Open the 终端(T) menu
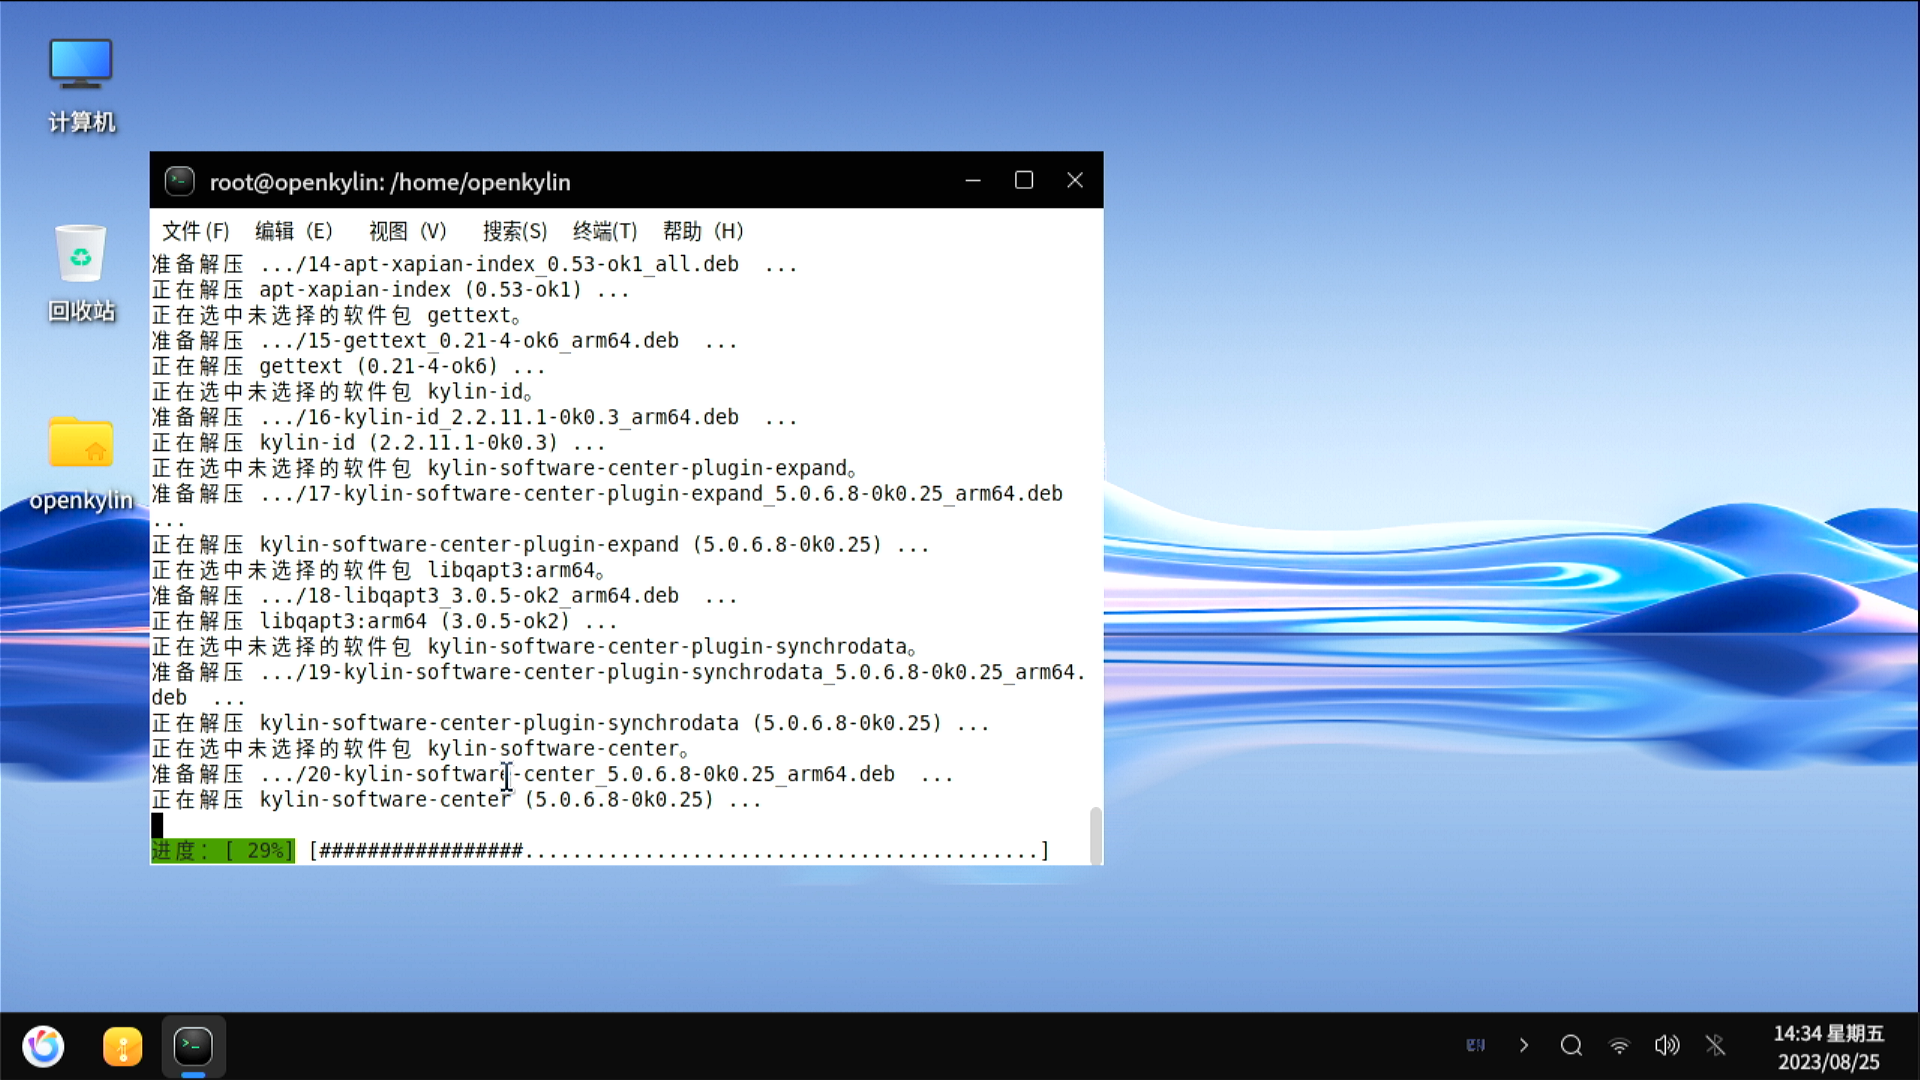1920x1080 pixels. pyautogui.click(x=605, y=231)
